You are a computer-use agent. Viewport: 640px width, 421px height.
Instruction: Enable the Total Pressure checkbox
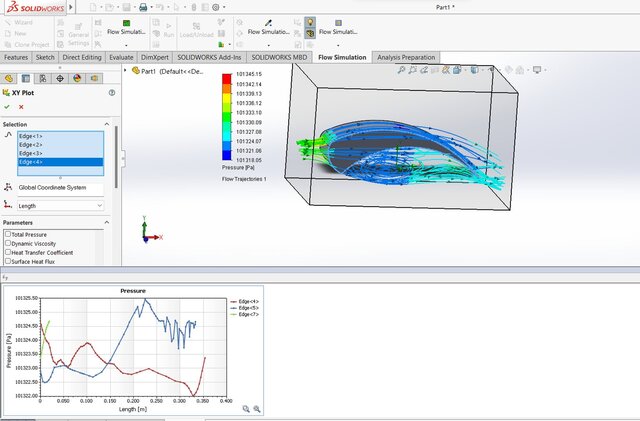[x=8, y=234]
